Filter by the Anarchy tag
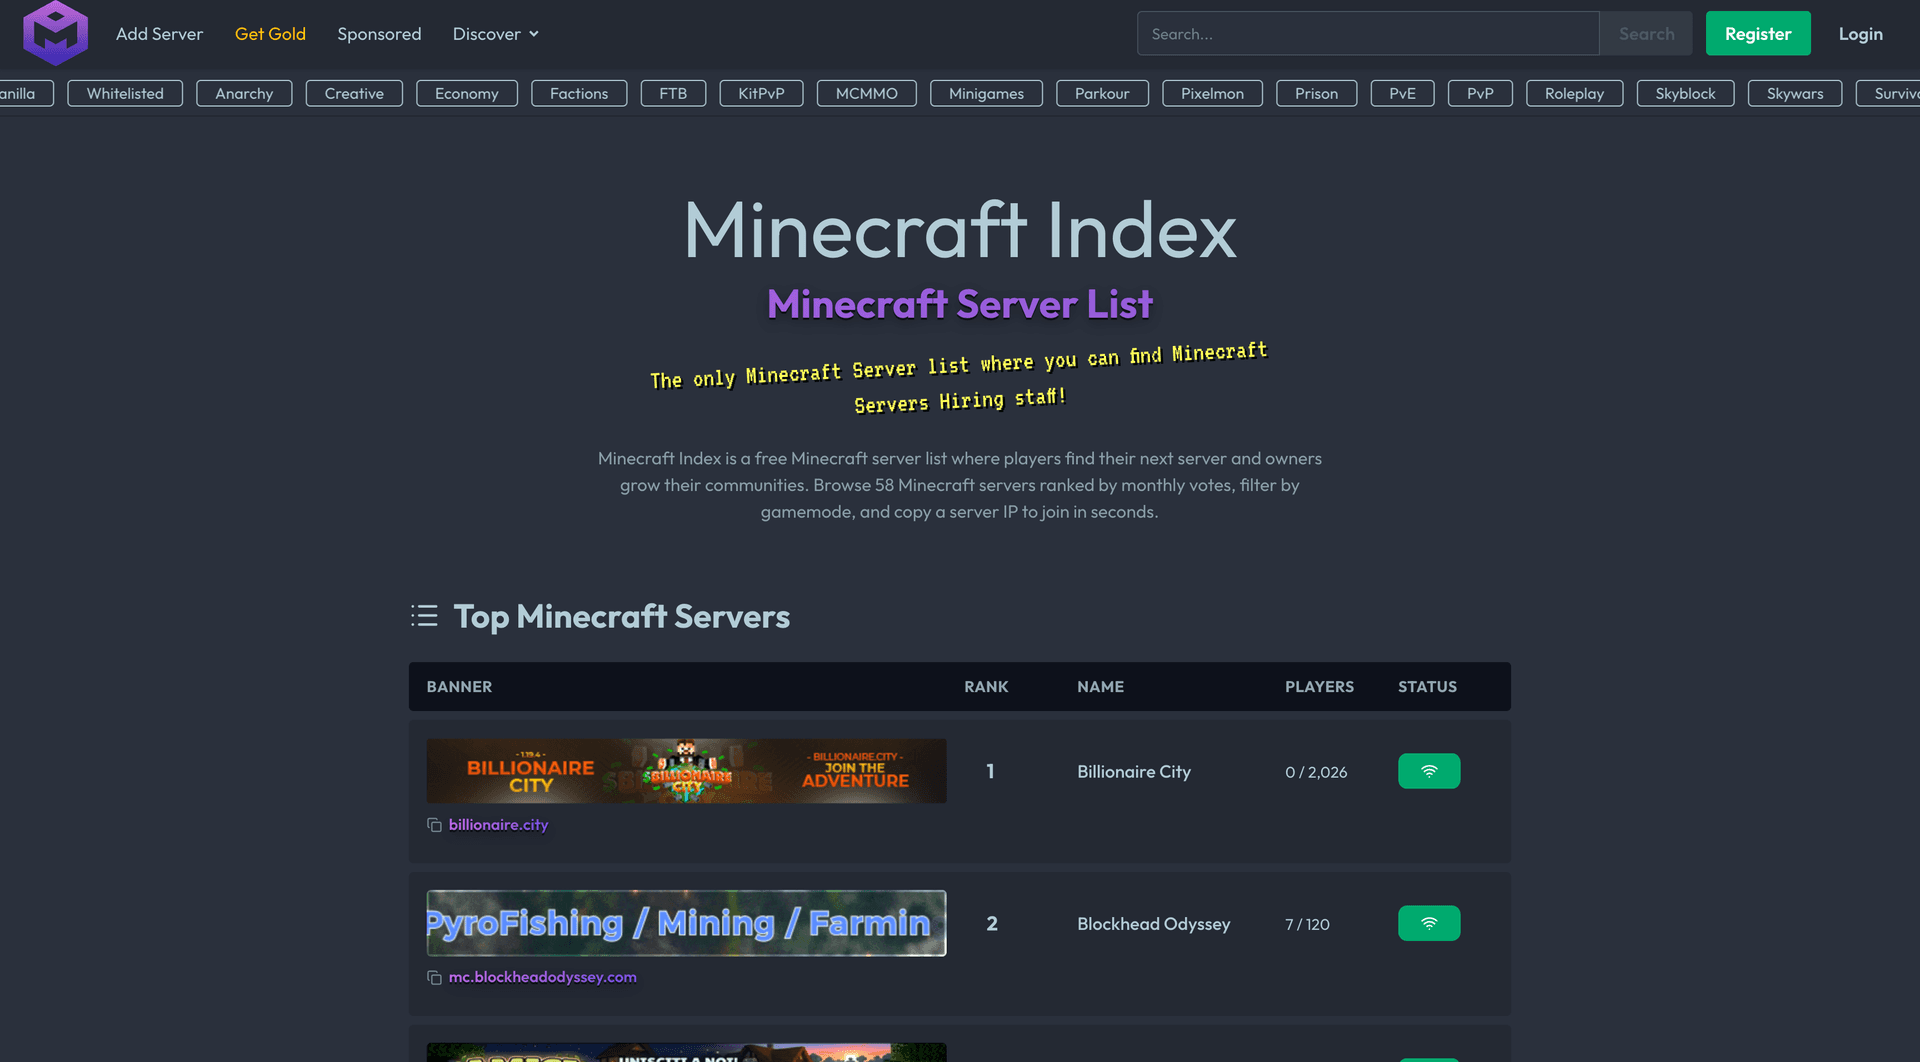 pyautogui.click(x=244, y=93)
